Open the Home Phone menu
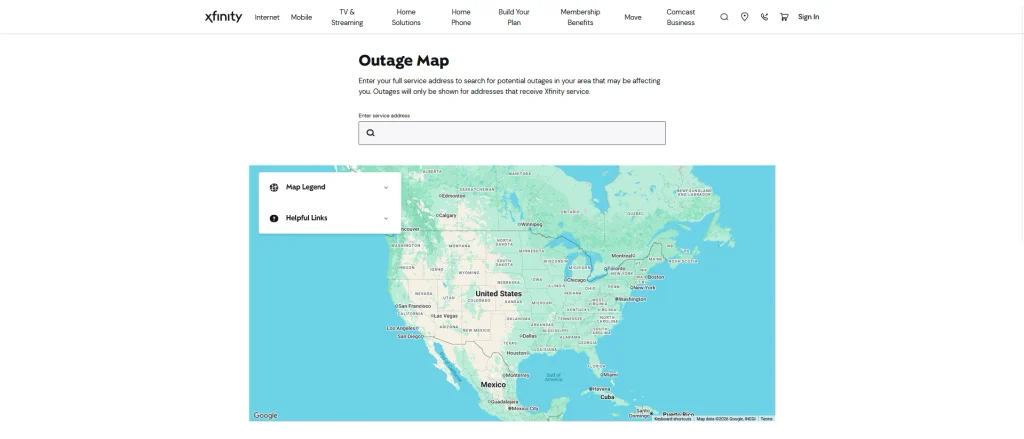This screenshot has height=439, width=1024. click(x=460, y=17)
